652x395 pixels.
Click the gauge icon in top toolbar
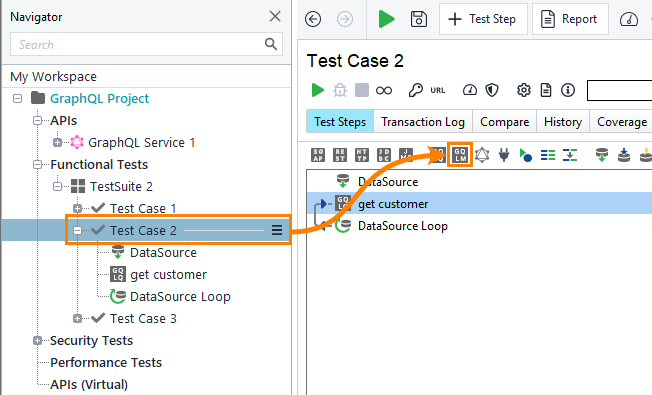point(629,19)
